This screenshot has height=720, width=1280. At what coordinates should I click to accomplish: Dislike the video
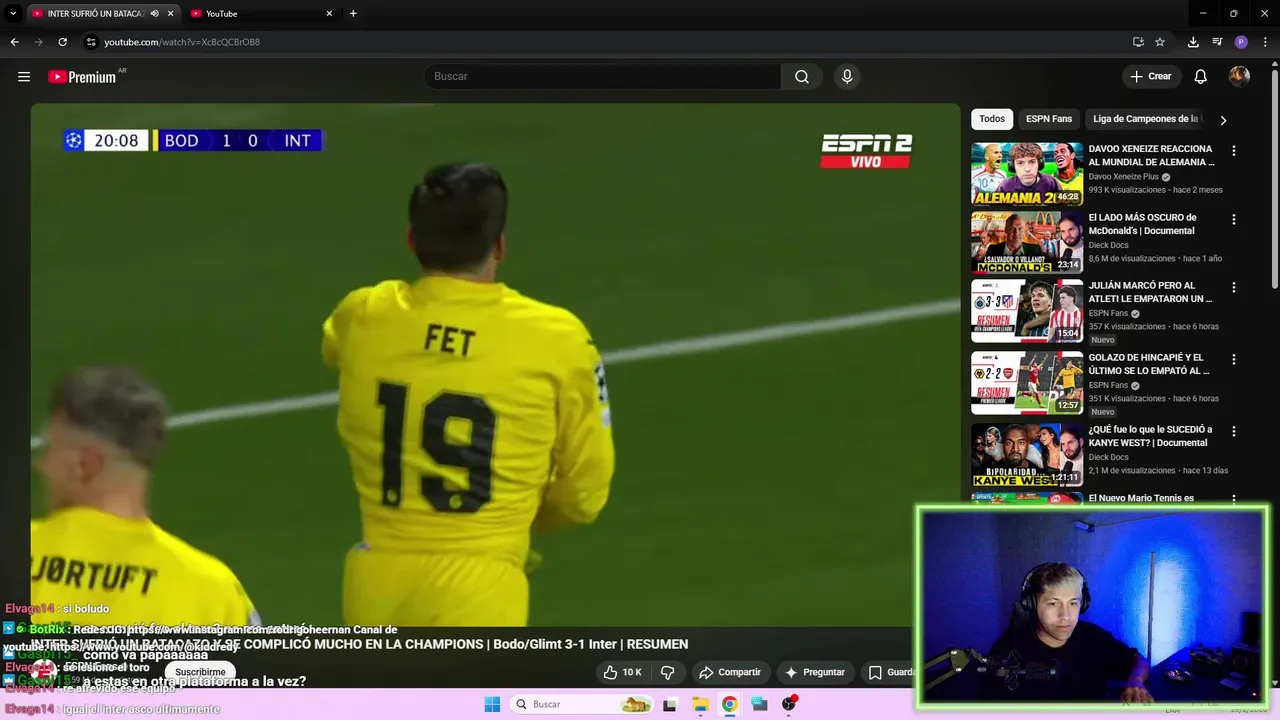click(667, 672)
